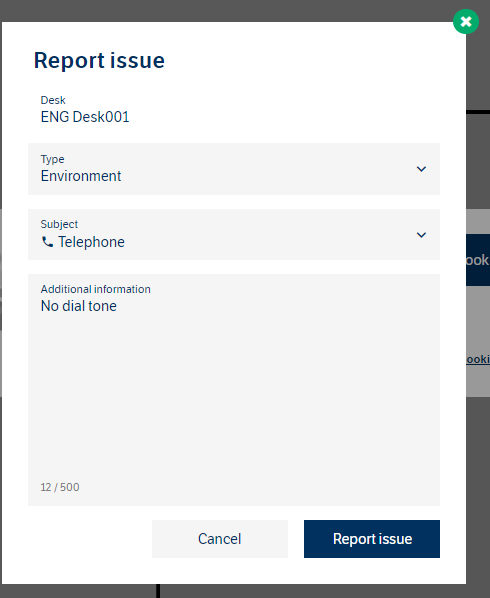The height and width of the screenshot is (598, 490).
Task: Click the ENG Desk001 desk name
Action: (85, 117)
